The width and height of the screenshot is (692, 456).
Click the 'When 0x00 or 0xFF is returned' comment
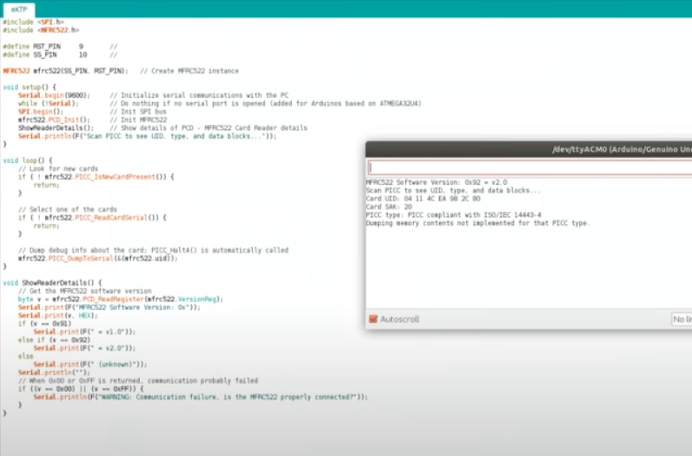point(138,381)
